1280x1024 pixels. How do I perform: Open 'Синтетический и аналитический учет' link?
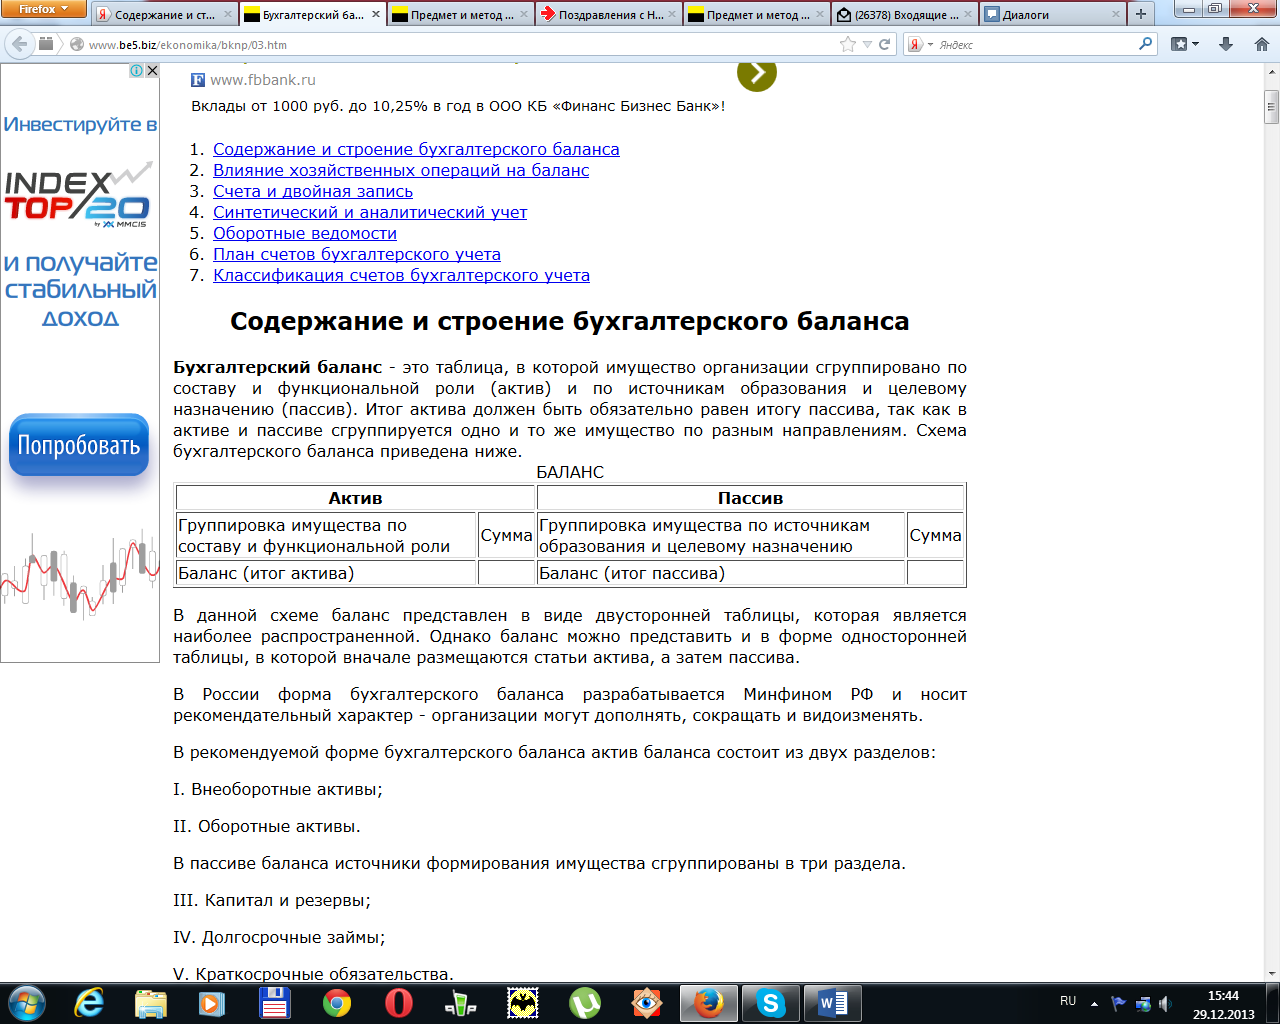point(370,212)
